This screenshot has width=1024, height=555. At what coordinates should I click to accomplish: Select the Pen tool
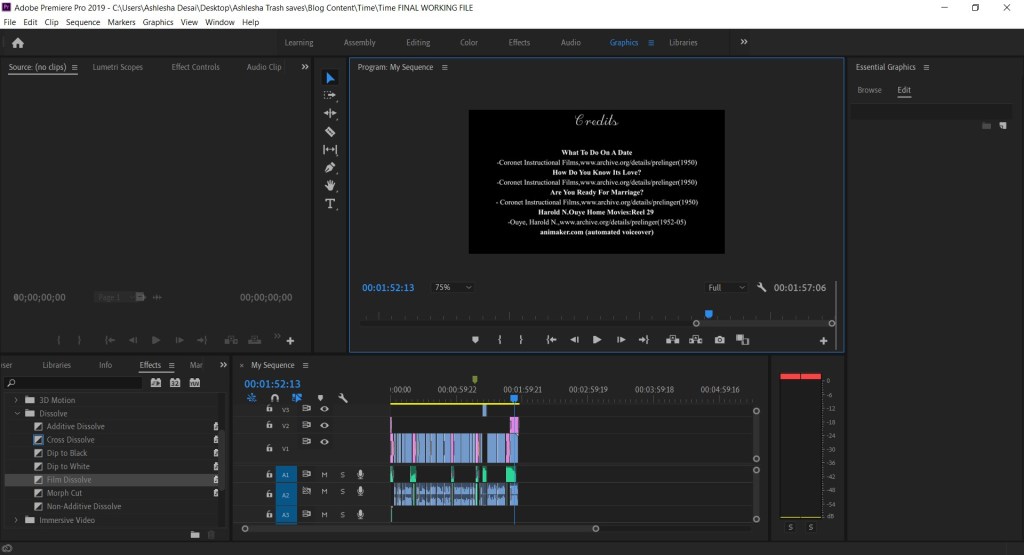coord(330,168)
